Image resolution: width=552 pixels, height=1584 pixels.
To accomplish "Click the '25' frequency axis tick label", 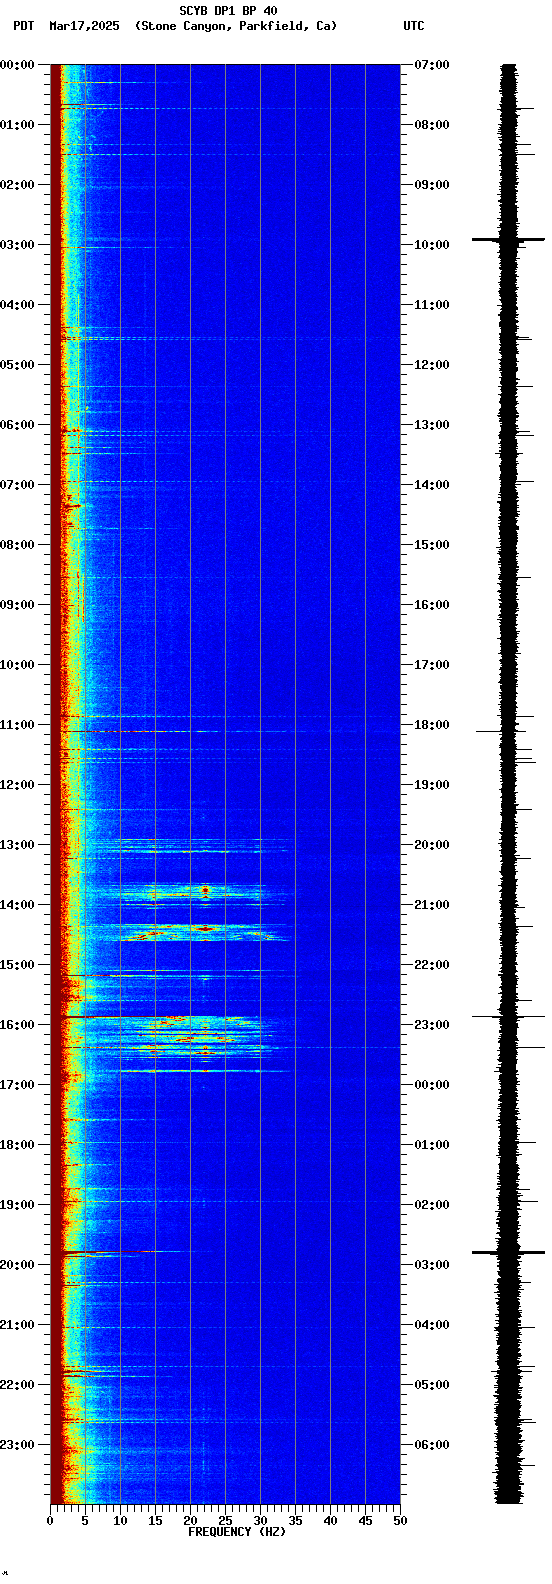I will (x=225, y=1521).
